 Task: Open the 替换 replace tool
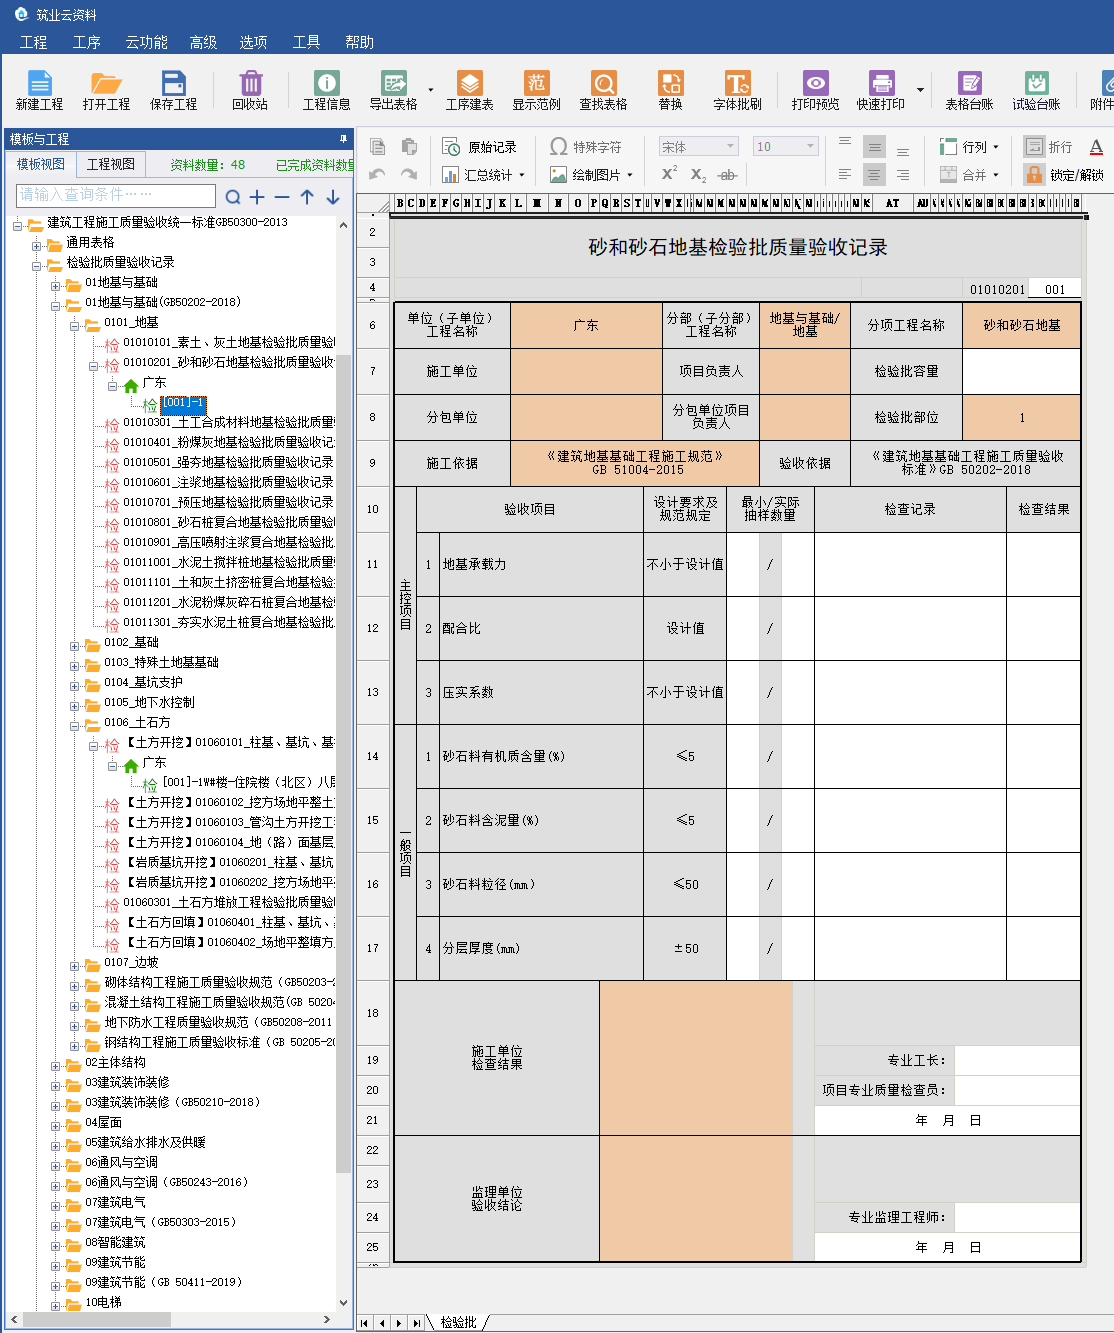[670, 90]
